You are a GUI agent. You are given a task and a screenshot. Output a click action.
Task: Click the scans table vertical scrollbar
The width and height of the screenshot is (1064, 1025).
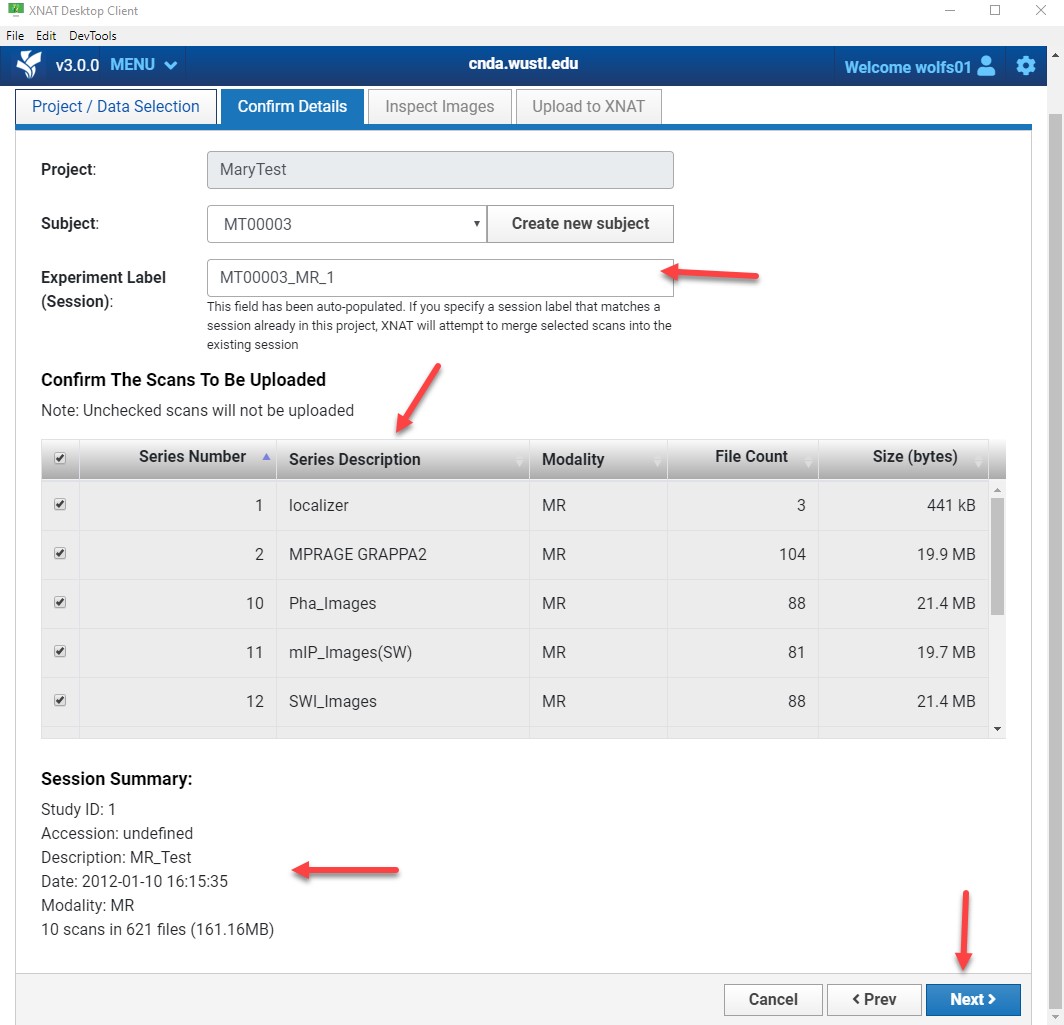(996, 557)
